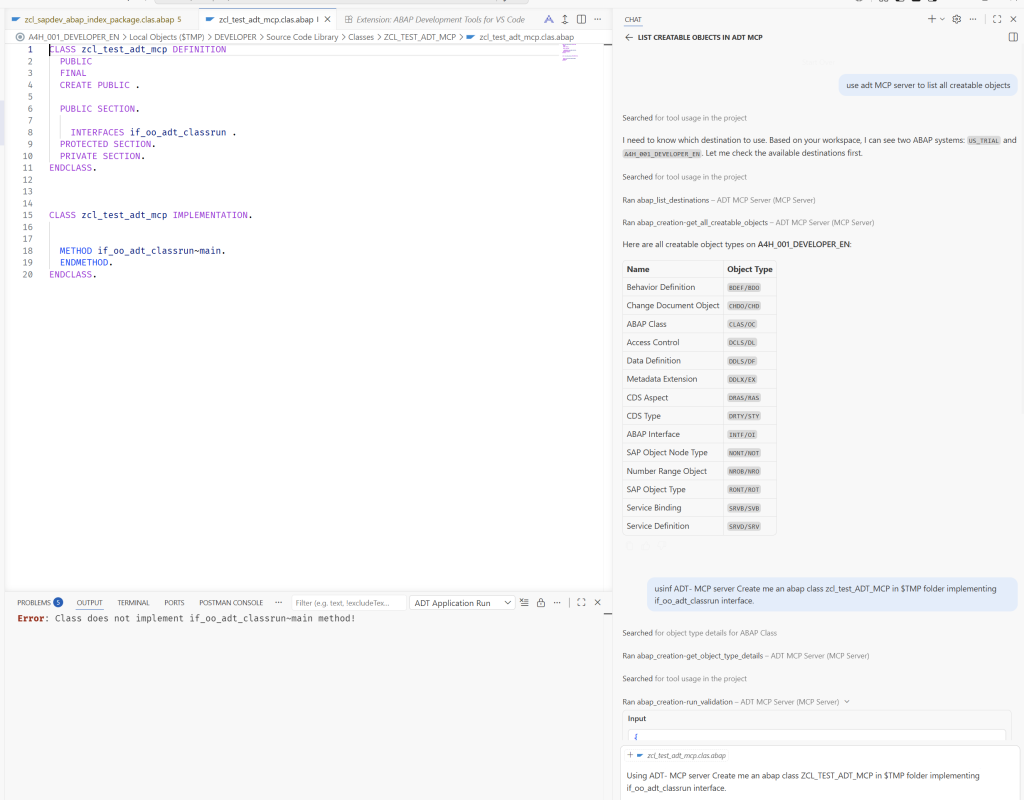Switch to the Terminal panel tab
Image resolution: width=1024 pixels, height=800 pixels.
point(133,603)
